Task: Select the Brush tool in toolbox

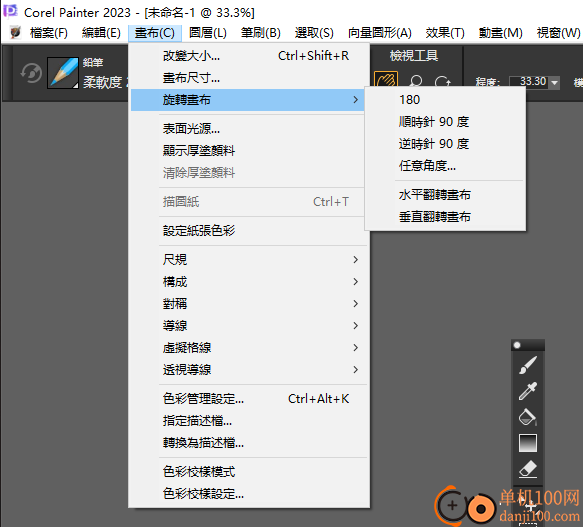Action: coord(528,364)
